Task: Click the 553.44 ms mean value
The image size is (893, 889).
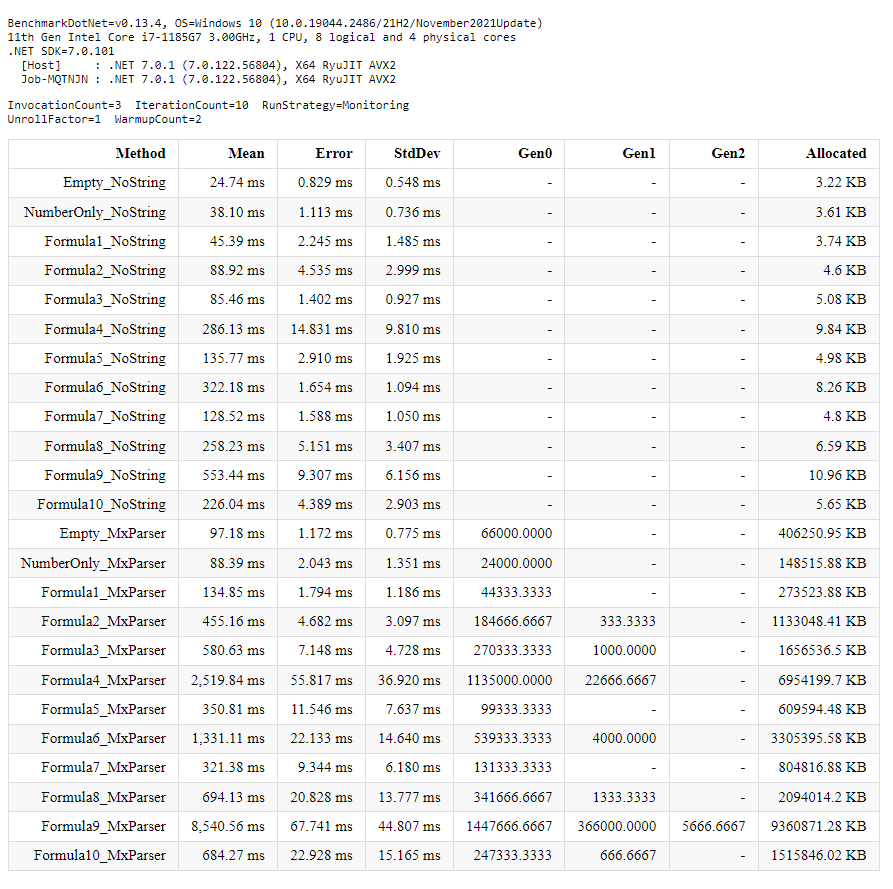Action: pyautogui.click(x=234, y=475)
